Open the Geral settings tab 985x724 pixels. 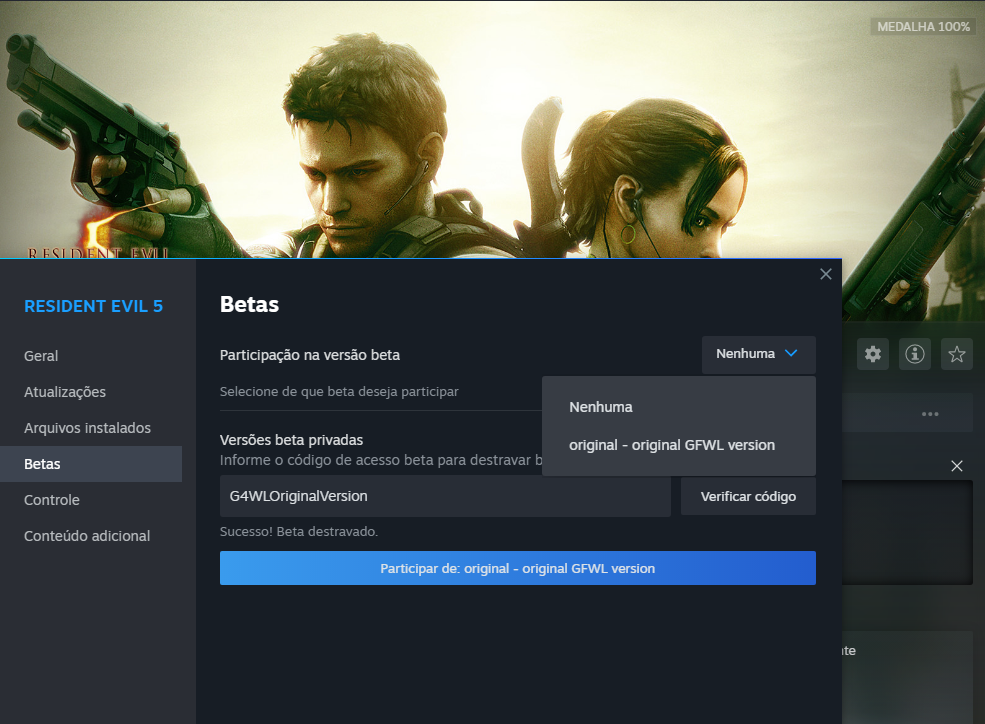[41, 356]
